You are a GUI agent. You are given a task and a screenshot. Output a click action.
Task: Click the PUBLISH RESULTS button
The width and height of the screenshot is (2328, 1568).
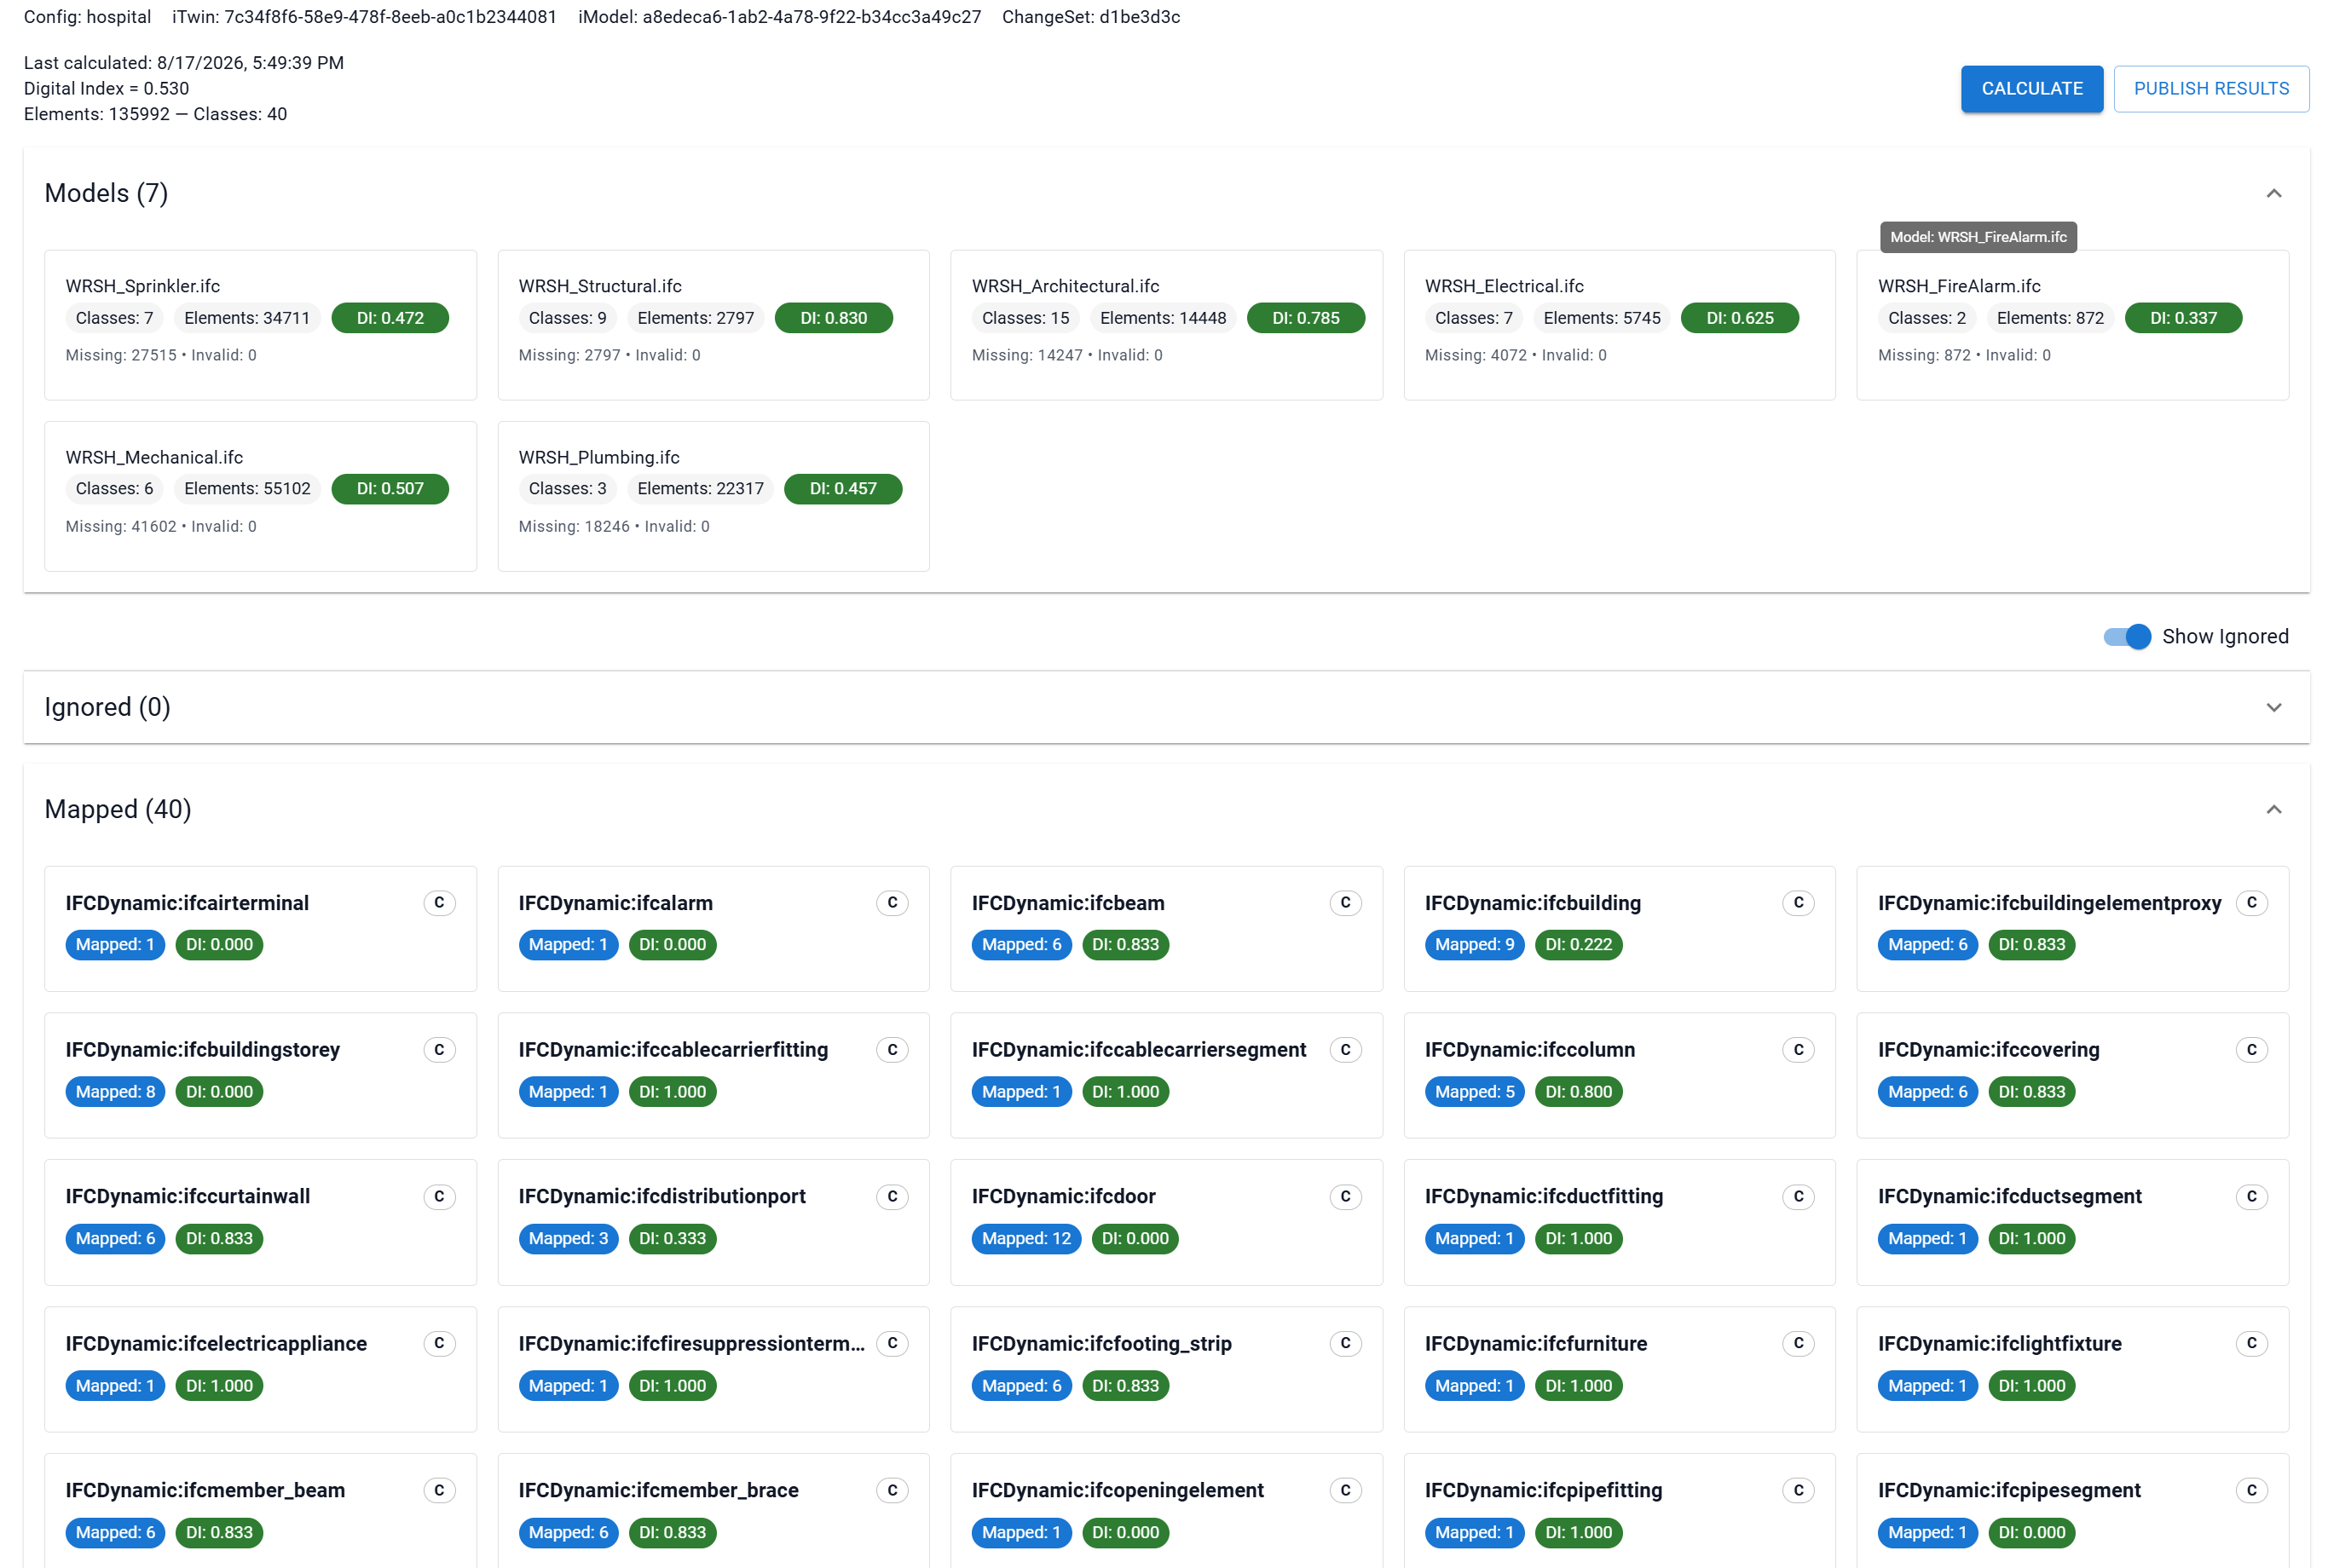(2210, 88)
